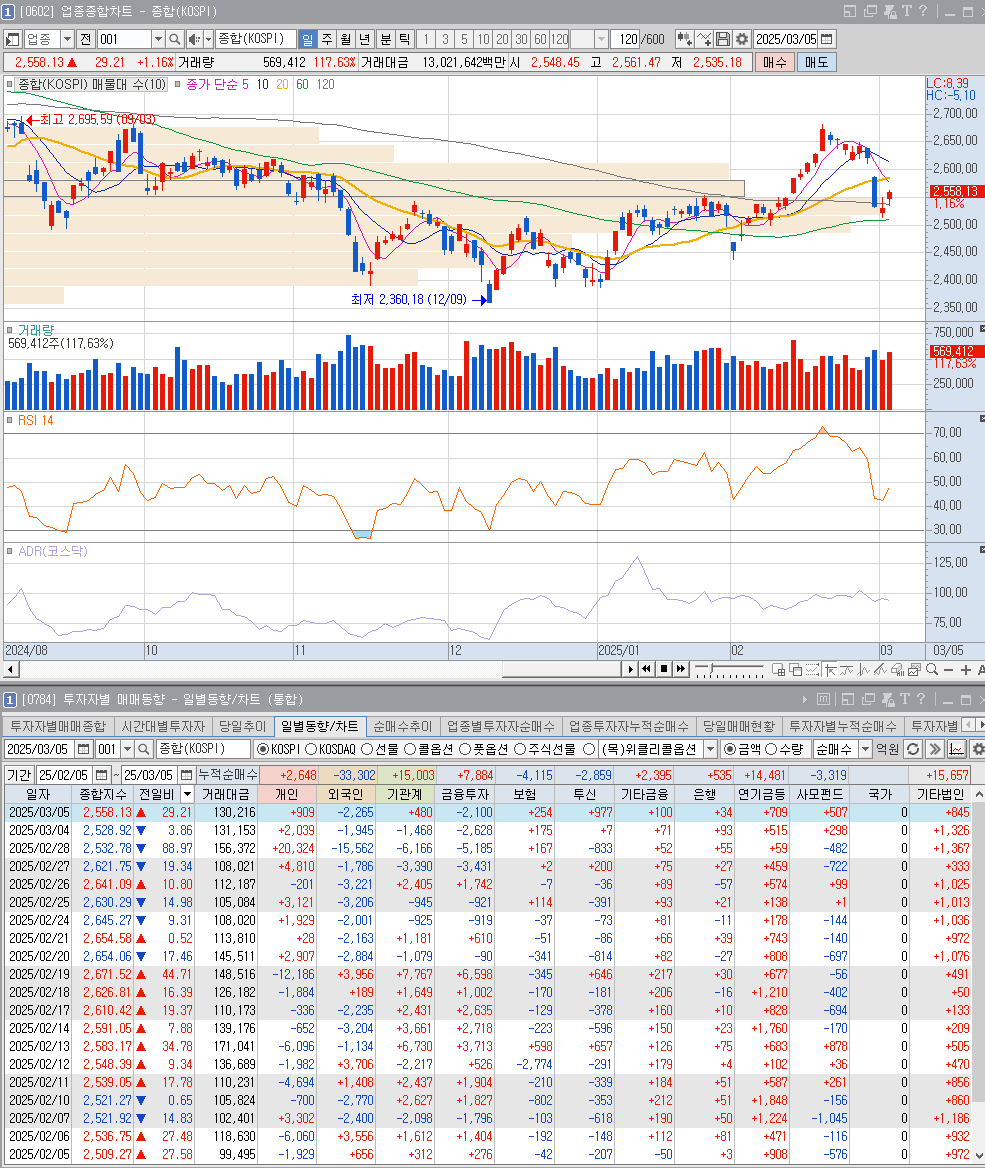
Task: Open the chart settings gear icon
Action: (742, 39)
